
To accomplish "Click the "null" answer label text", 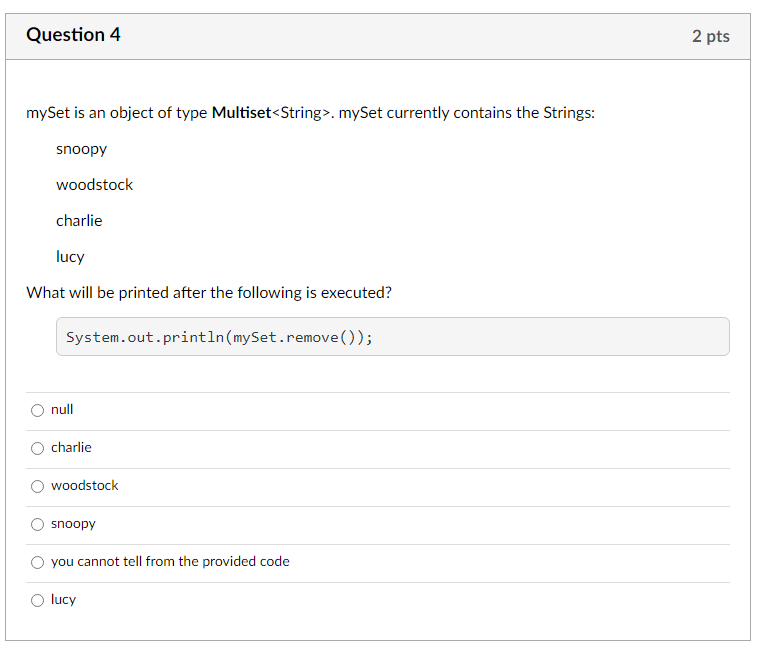I will (62, 410).
